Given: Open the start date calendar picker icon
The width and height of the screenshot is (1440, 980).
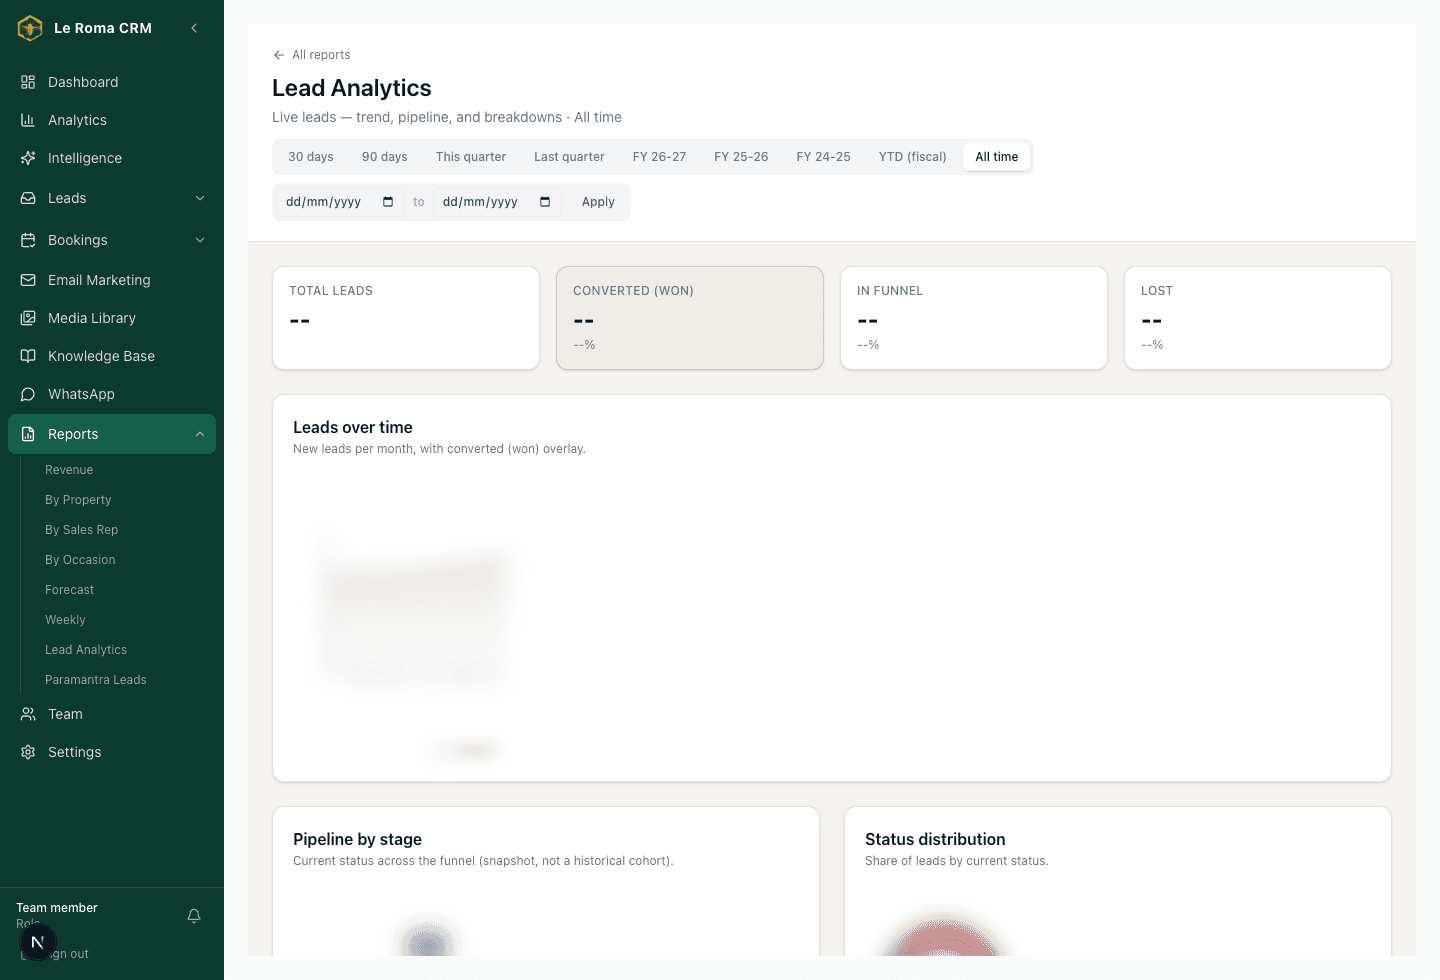Looking at the screenshot, I should tap(388, 202).
